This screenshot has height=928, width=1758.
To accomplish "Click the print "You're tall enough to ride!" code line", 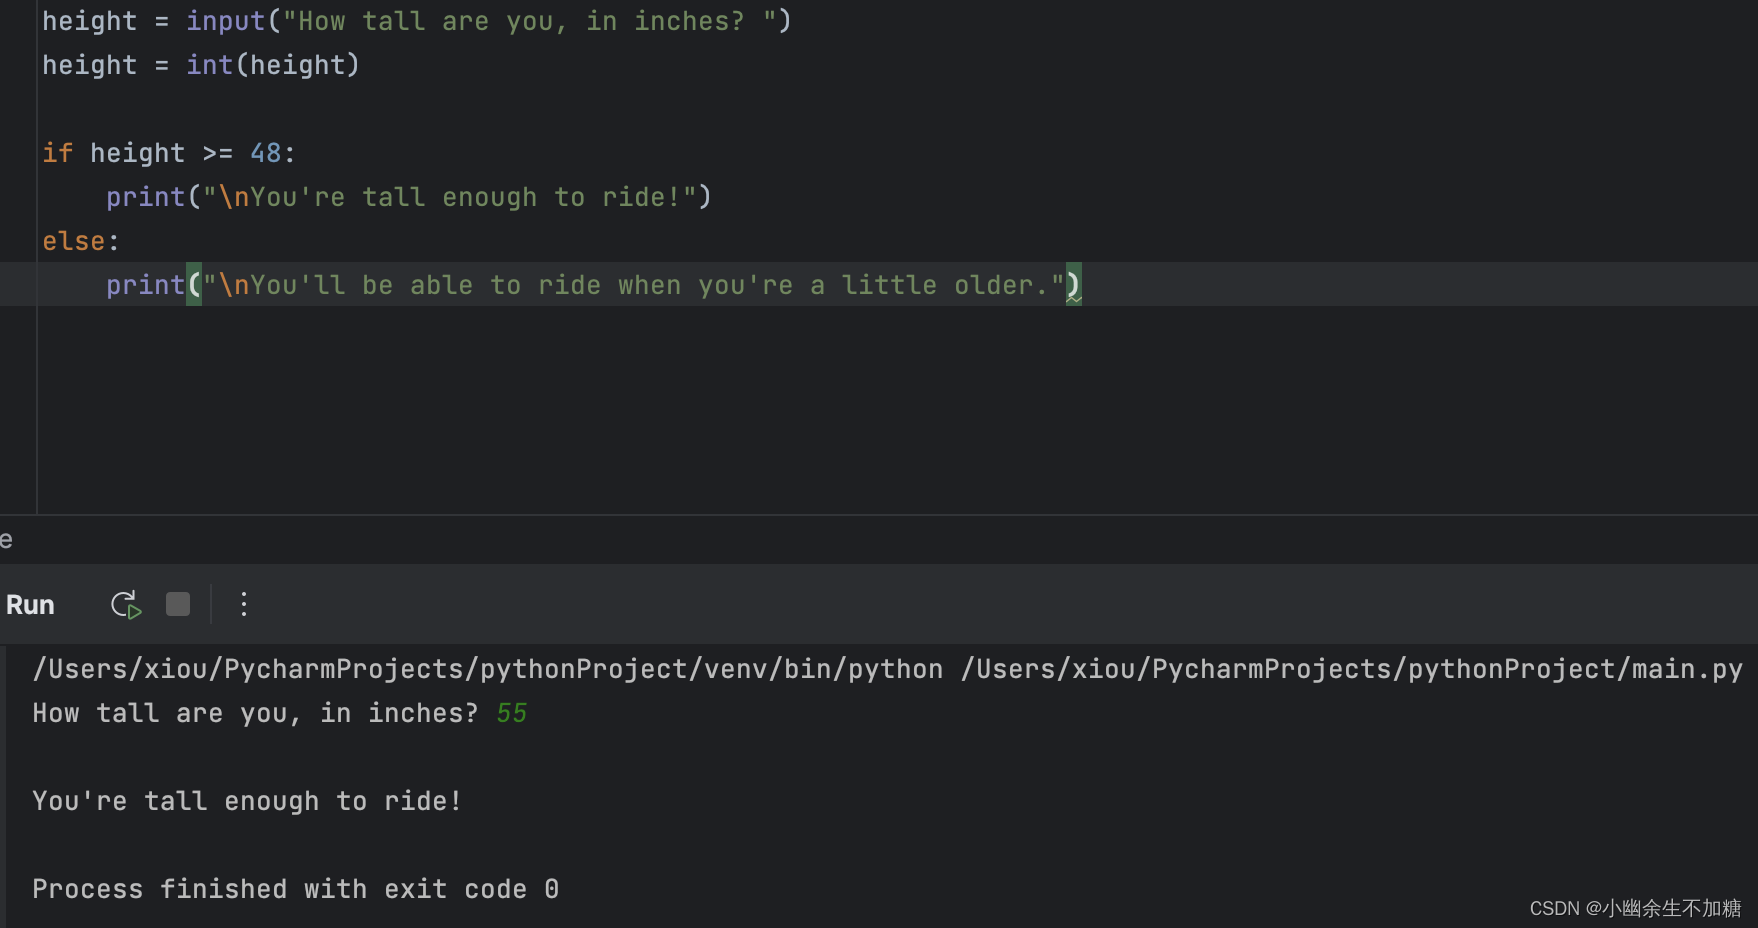I will (409, 197).
